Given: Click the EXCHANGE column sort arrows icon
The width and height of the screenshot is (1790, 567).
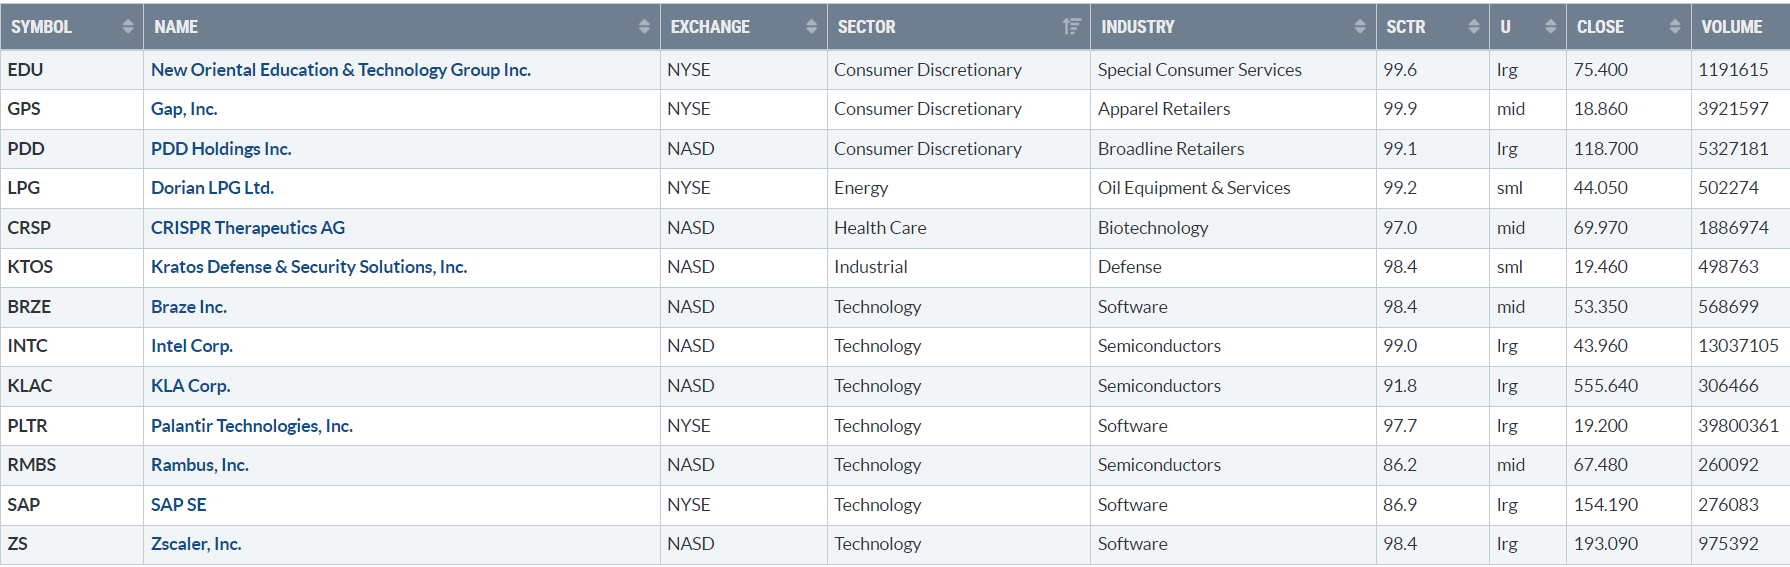Looking at the screenshot, I should click(811, 27).
